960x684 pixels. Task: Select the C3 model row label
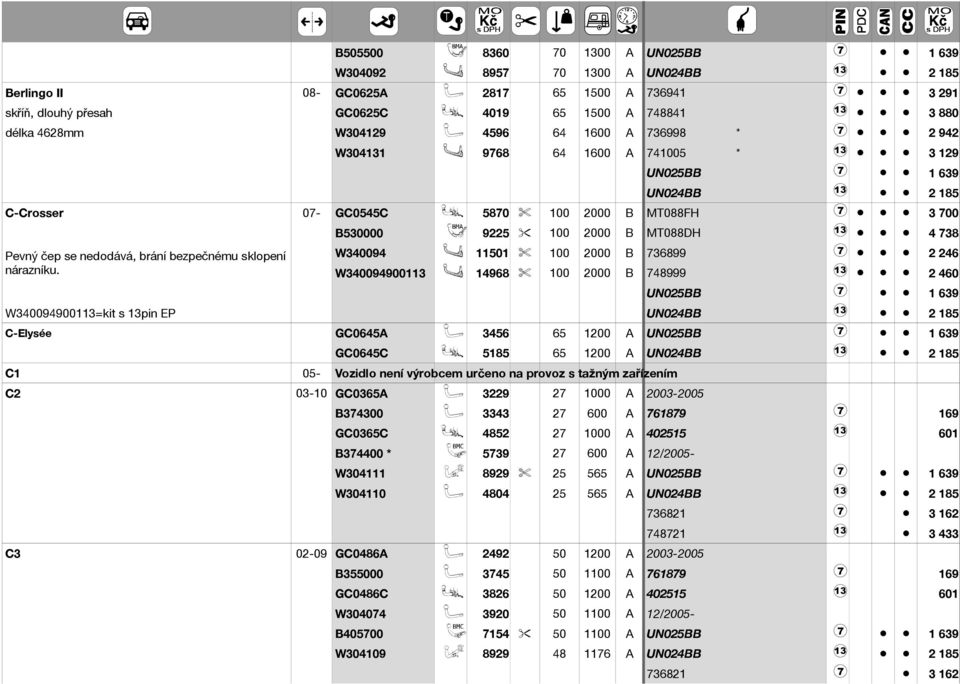click(12, 554)
